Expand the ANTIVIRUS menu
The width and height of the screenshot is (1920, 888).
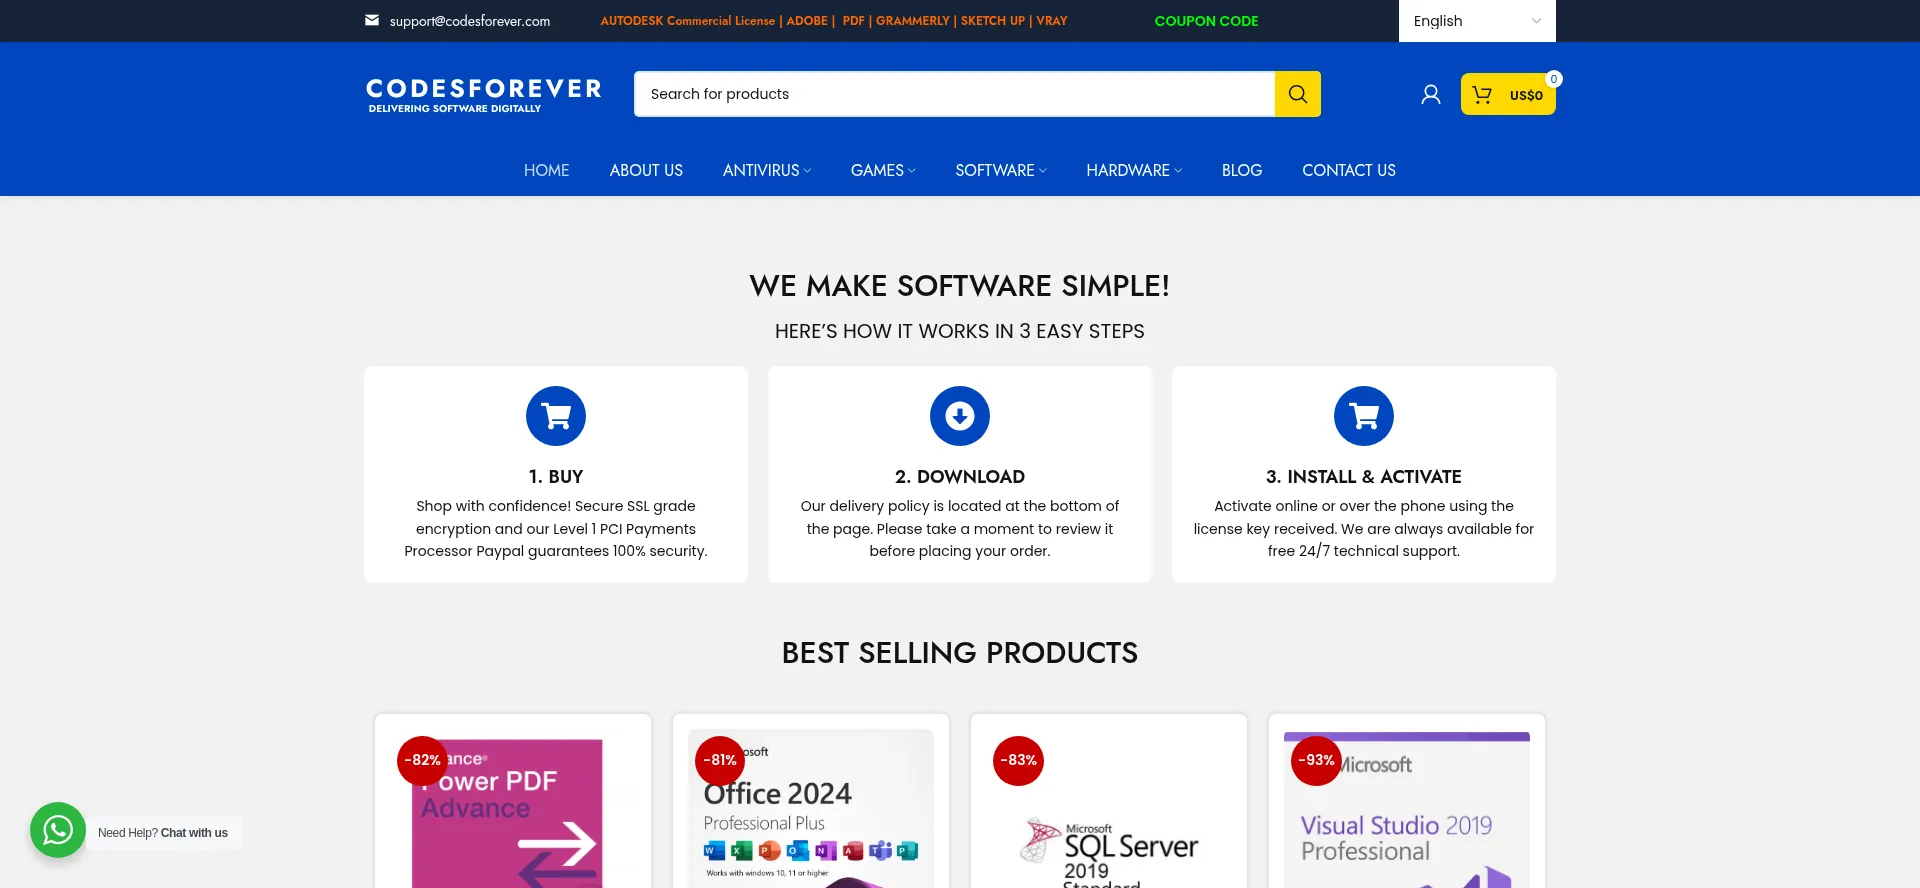click(767, 171)
